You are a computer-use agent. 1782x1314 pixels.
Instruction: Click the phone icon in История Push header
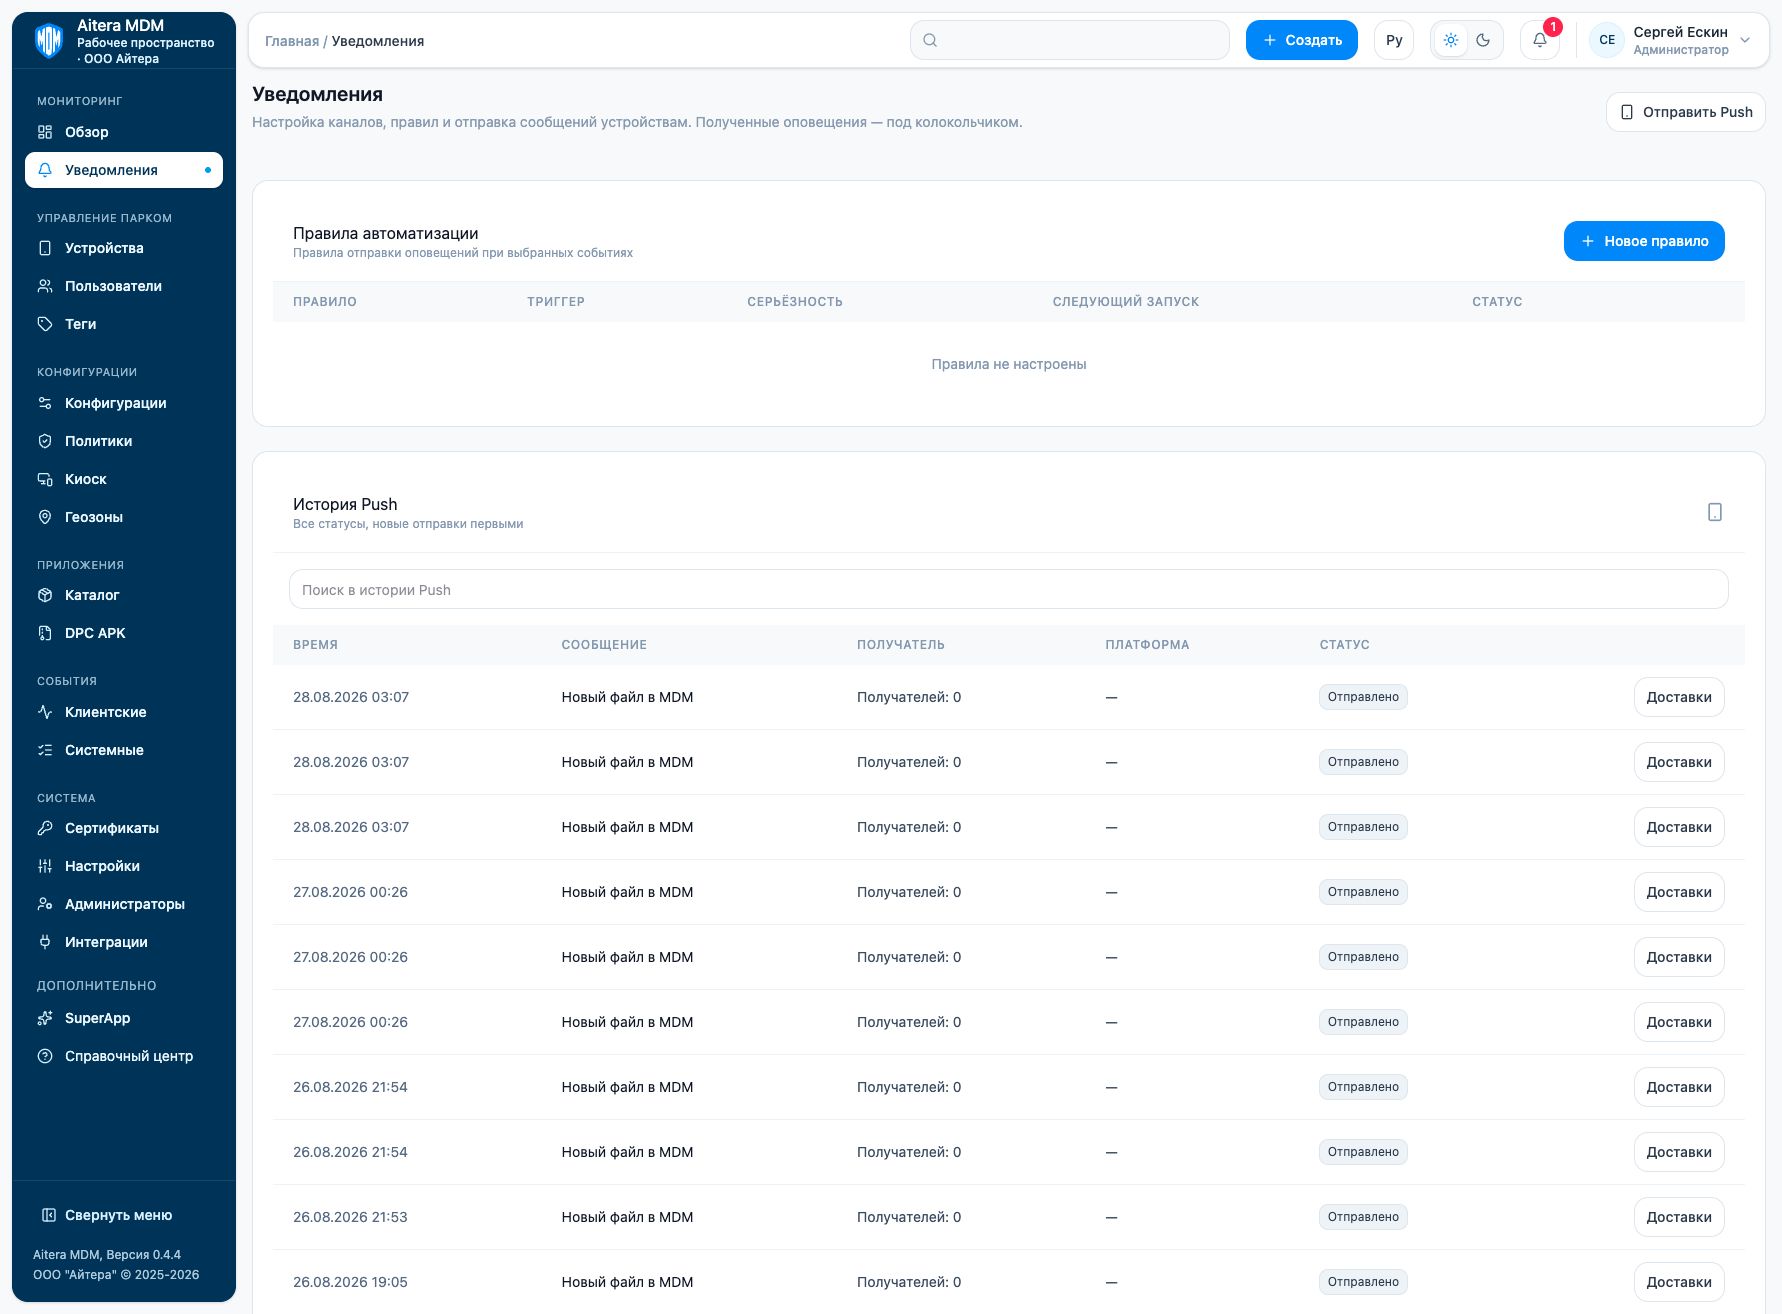pyautogui.click(x=1714, y=512)
